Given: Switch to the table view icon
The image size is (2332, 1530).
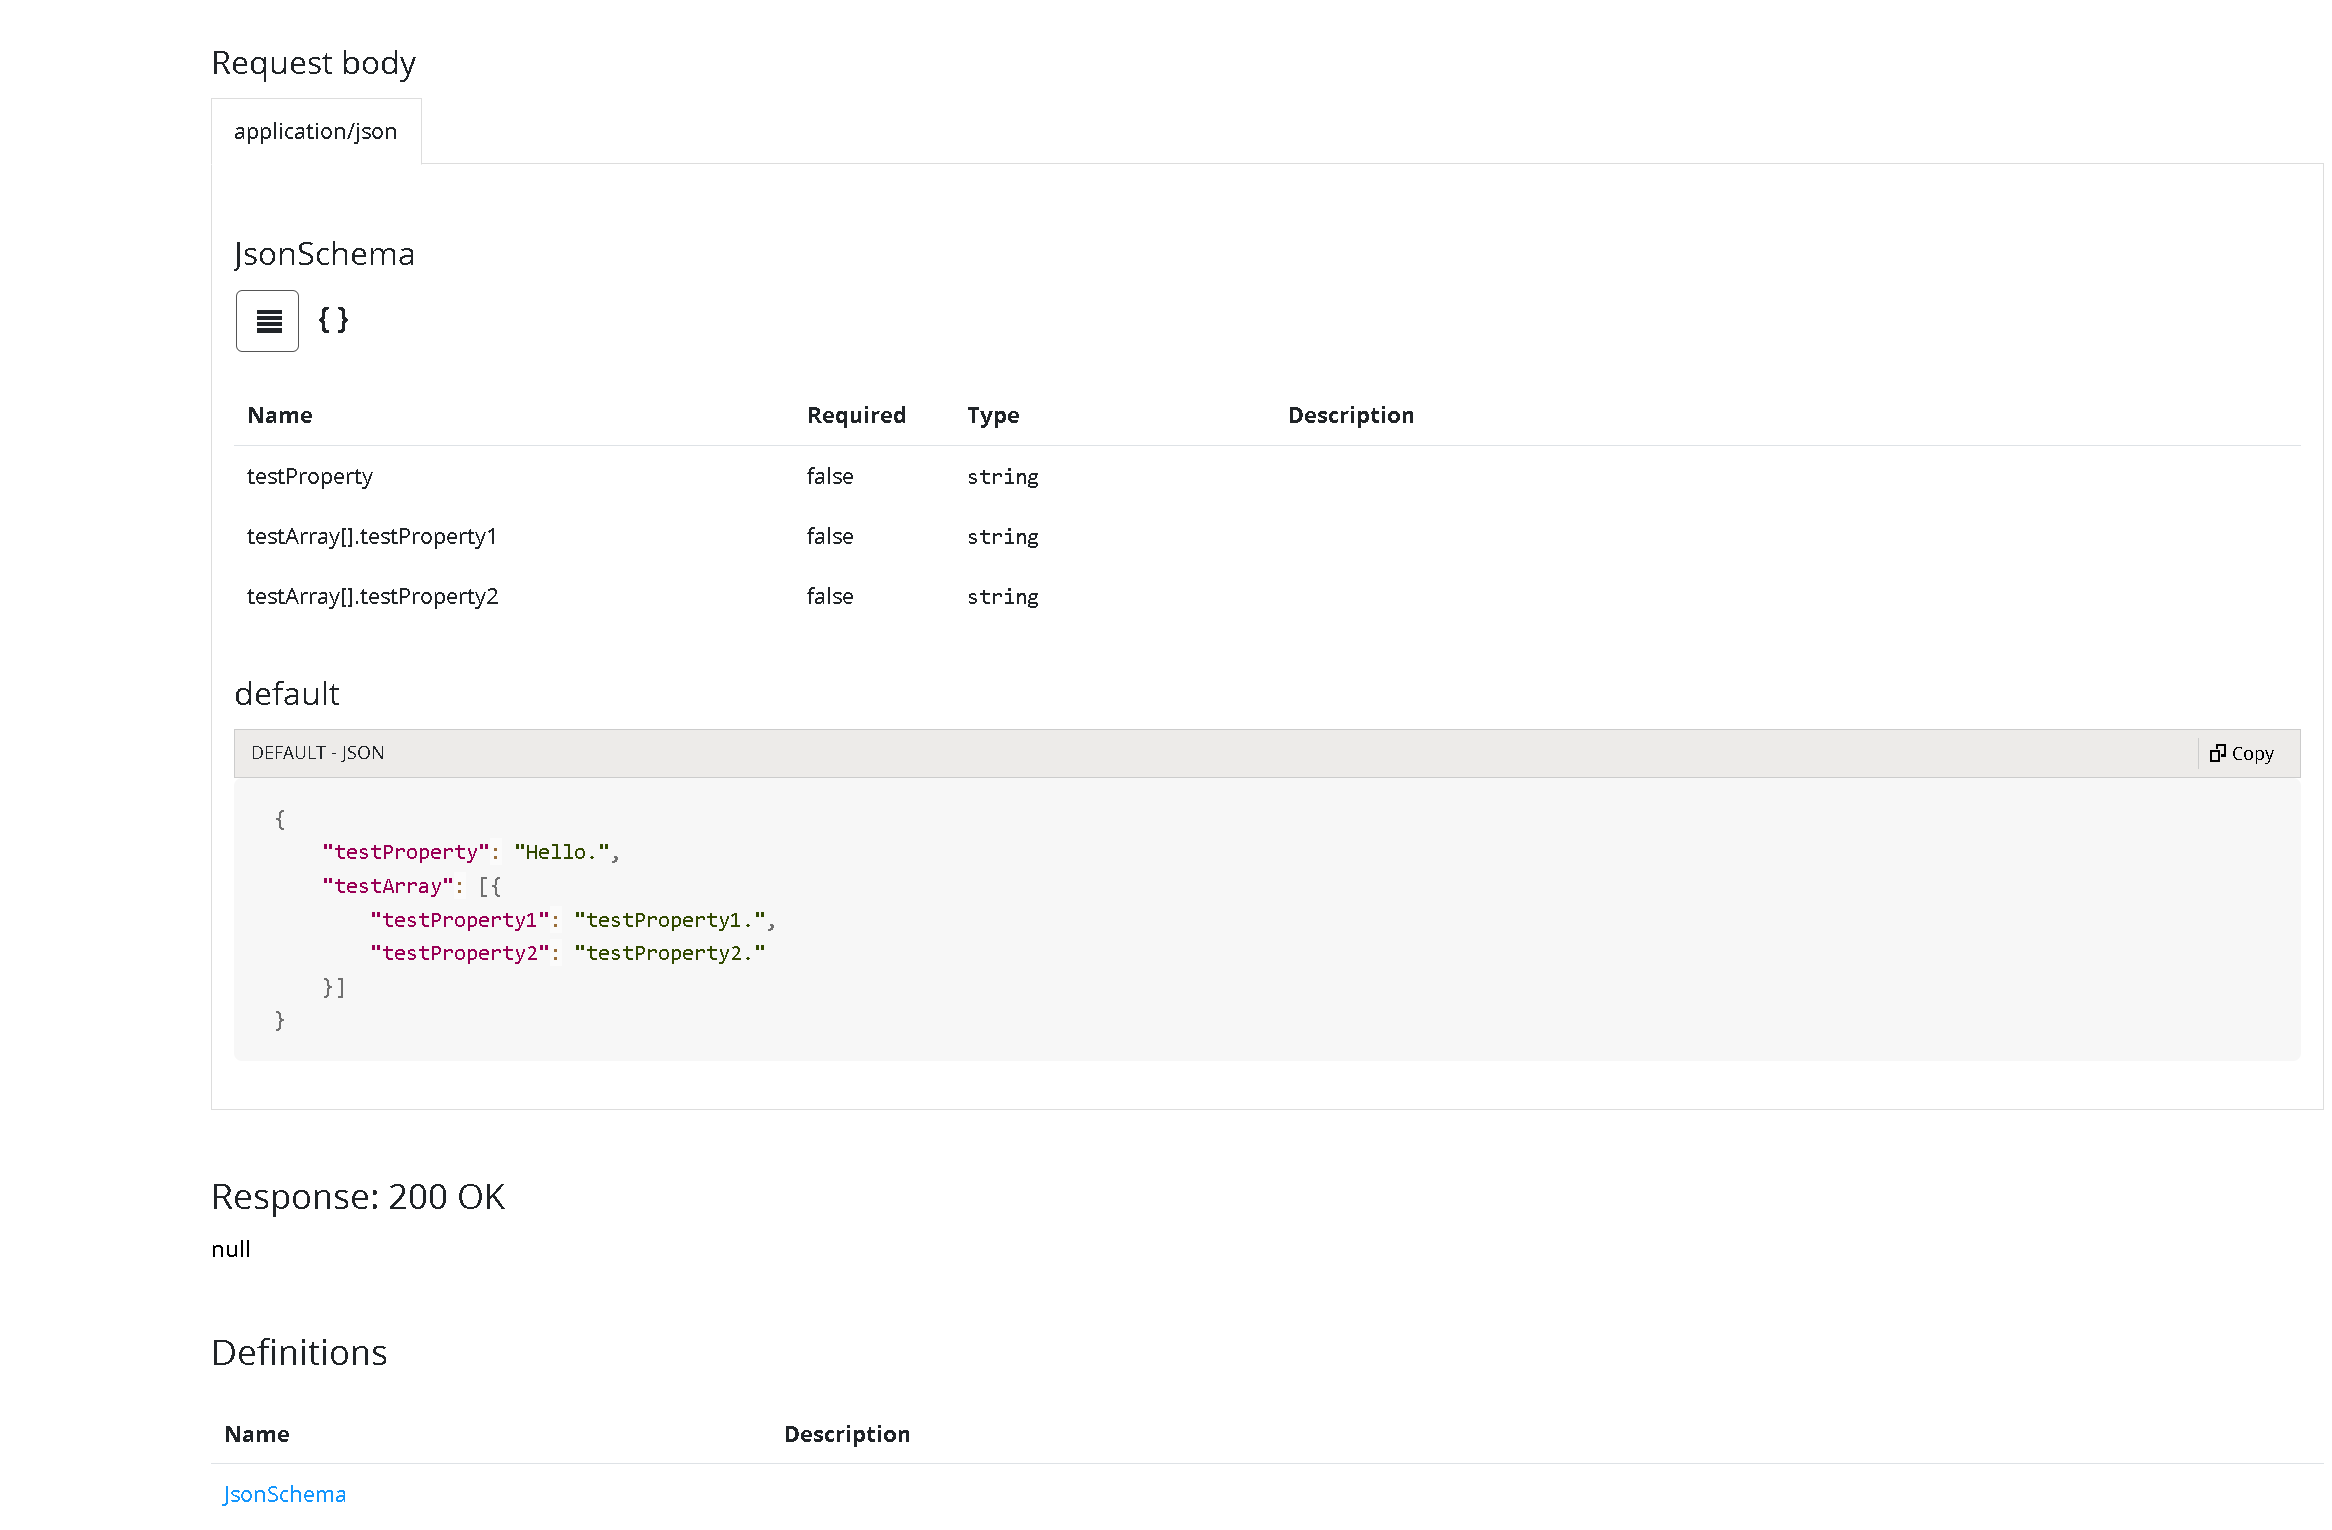Looking at the screenshot, I should 267,321.
